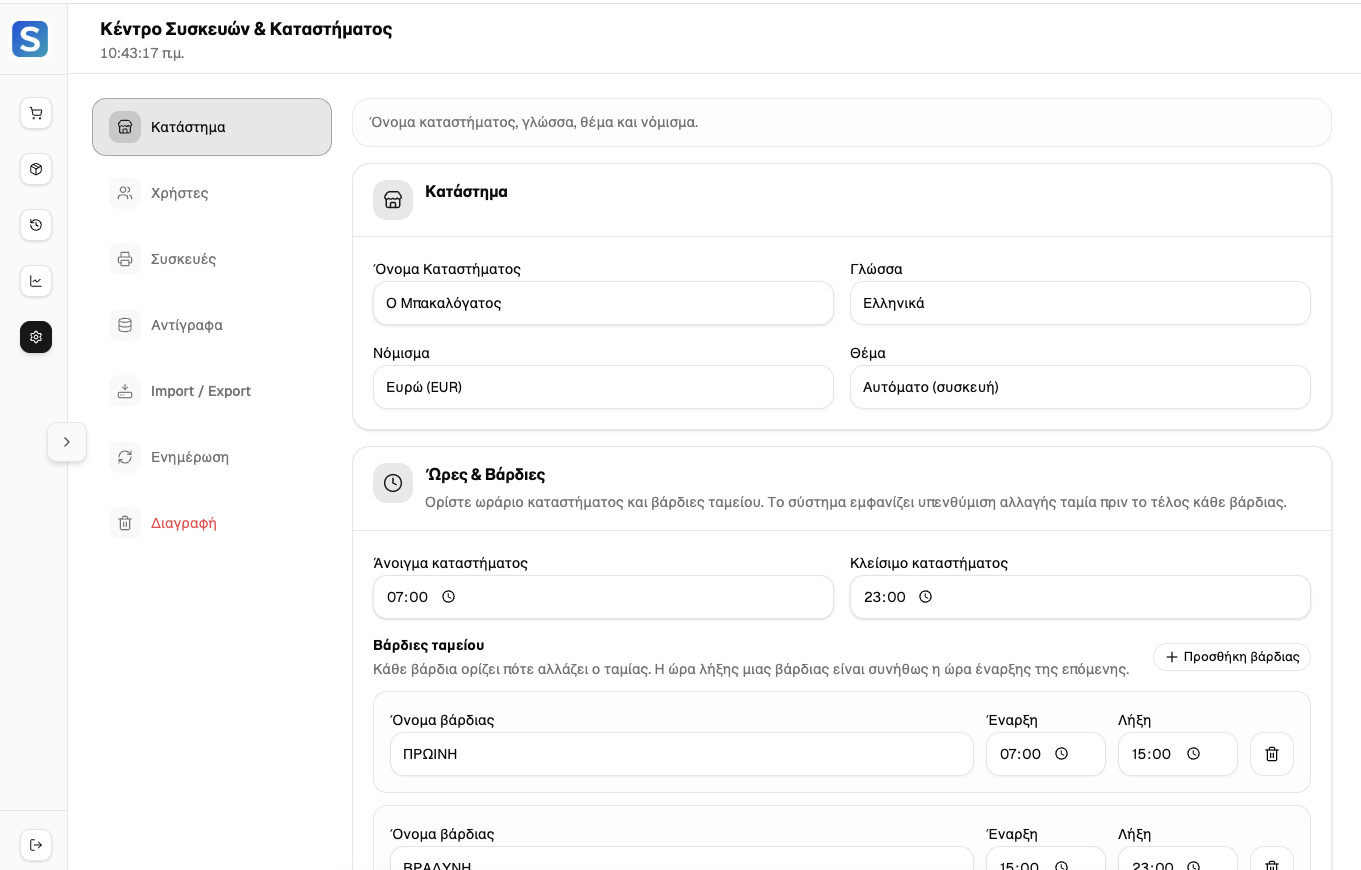Image resolution: width=1361 pixels, height=870 pixels.
Task: Click the Άνοιγμα καταστήματος time field
Action: click(x=603, y=597)
